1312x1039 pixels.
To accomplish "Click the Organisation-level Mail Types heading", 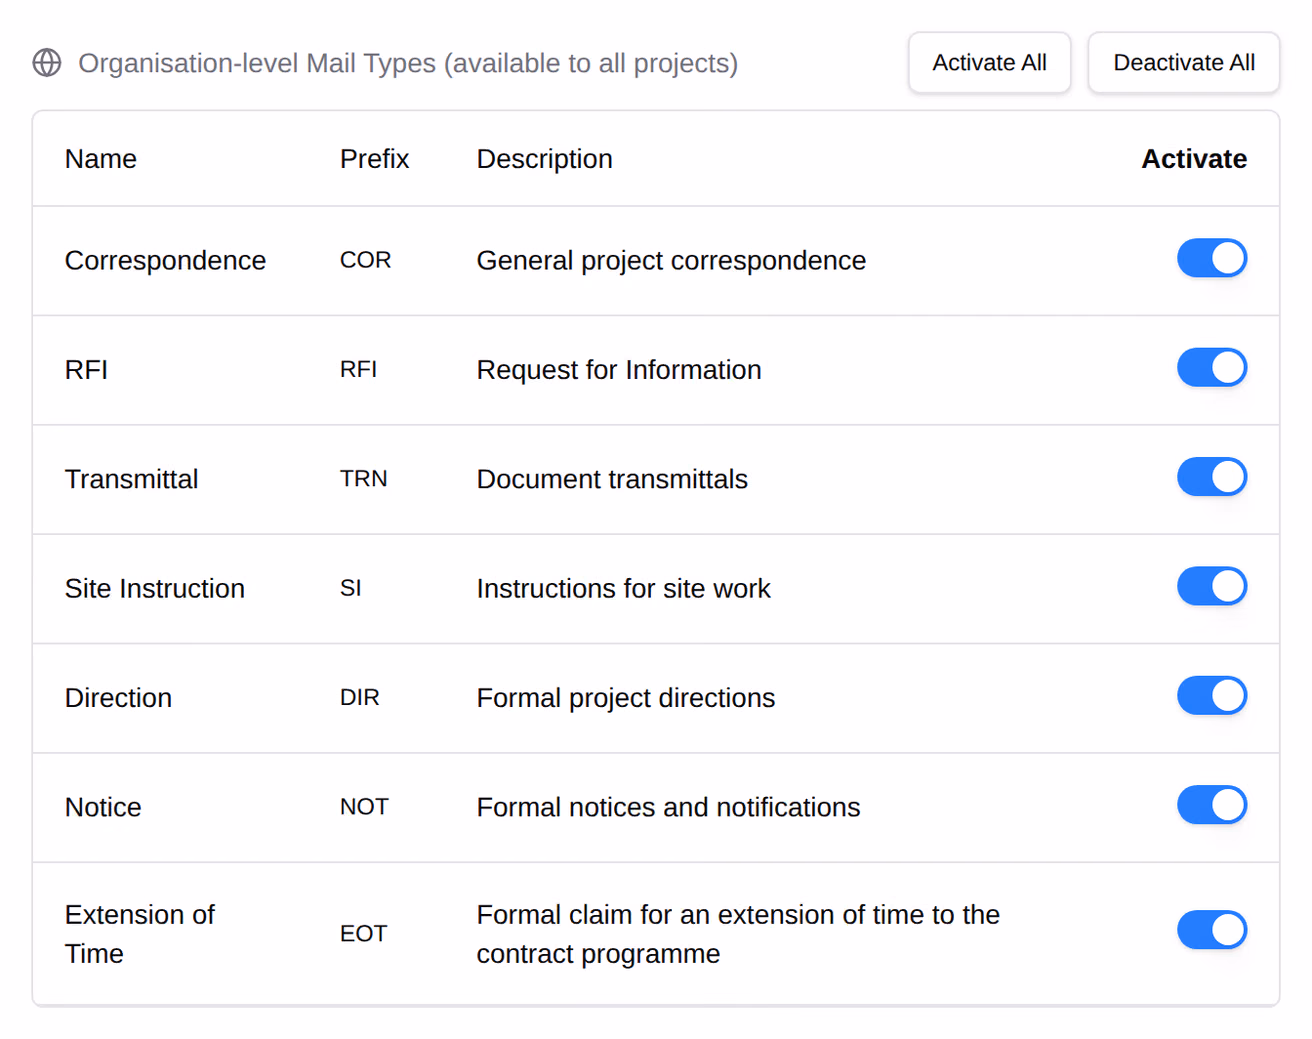I will [x=408, y=63].
